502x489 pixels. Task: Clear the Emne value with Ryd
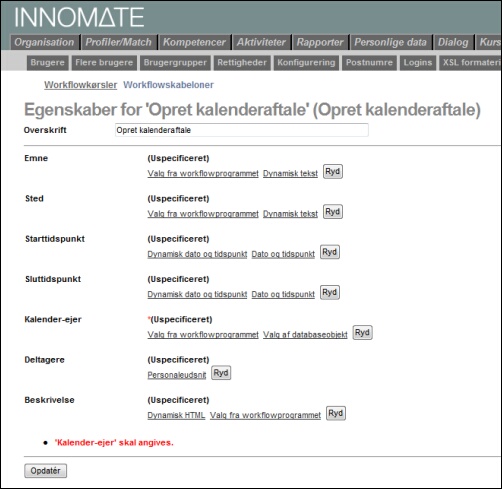tap(333, 172)
